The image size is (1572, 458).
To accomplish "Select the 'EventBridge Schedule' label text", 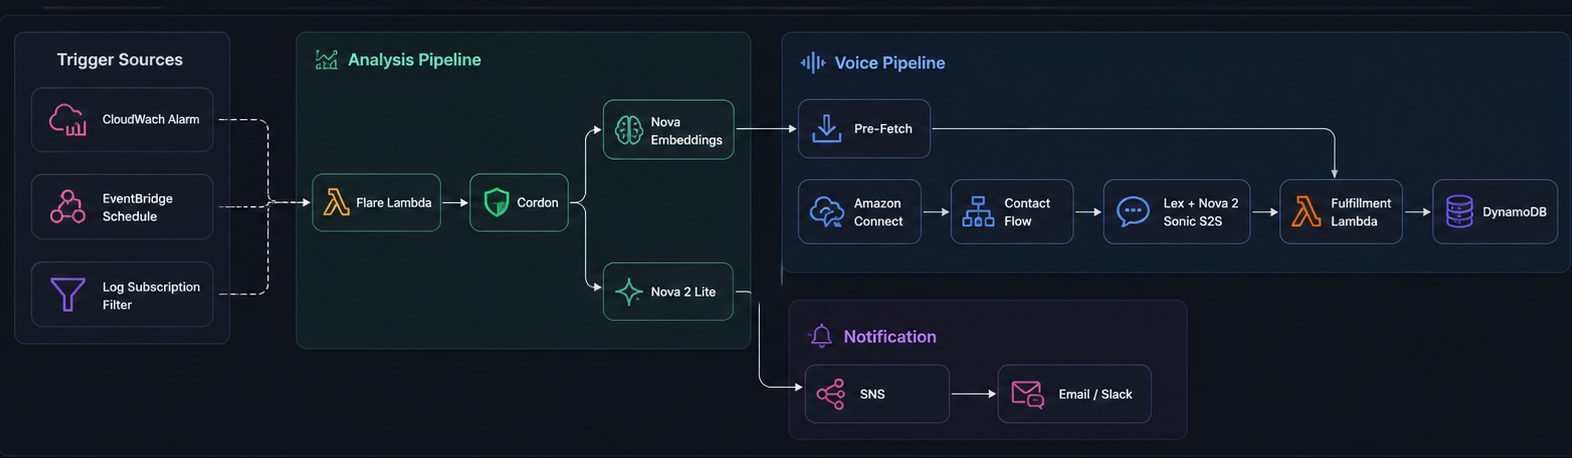I will tap(138, 207).
